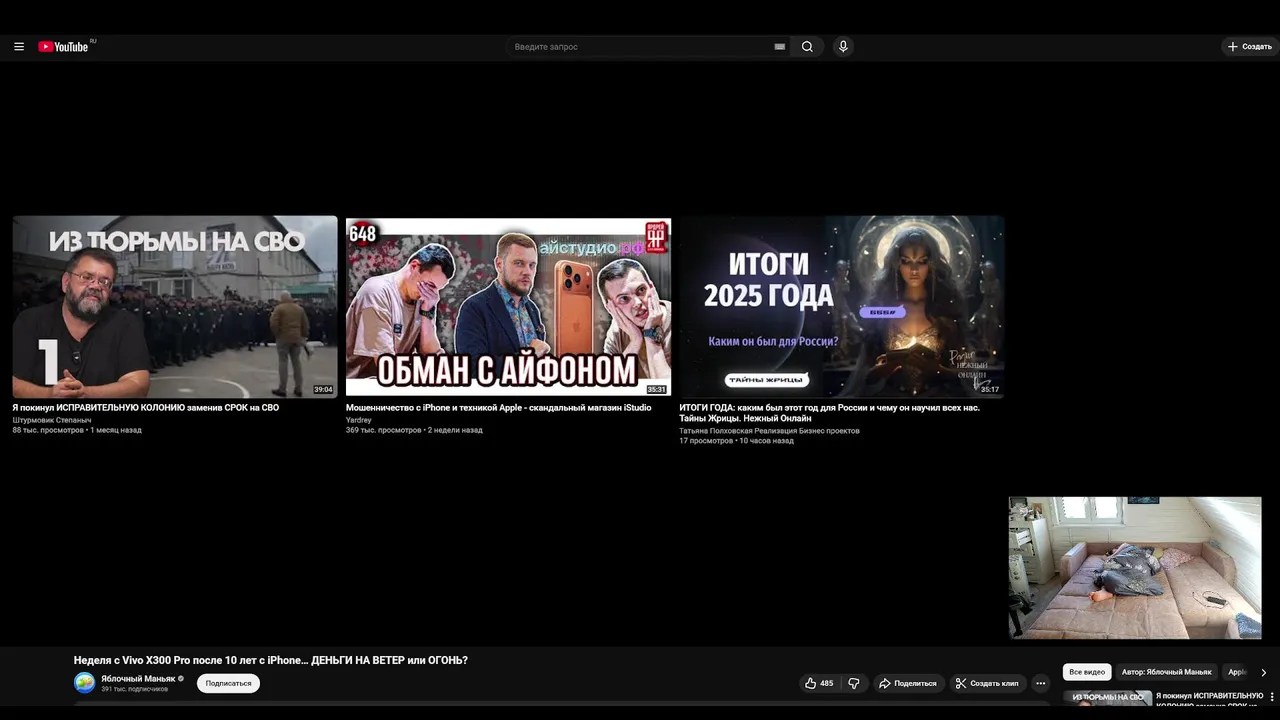Play the ОБМАН С АЙФОНОМ video thumbnail
The image size is (1280, 720).
coord(508,307)
